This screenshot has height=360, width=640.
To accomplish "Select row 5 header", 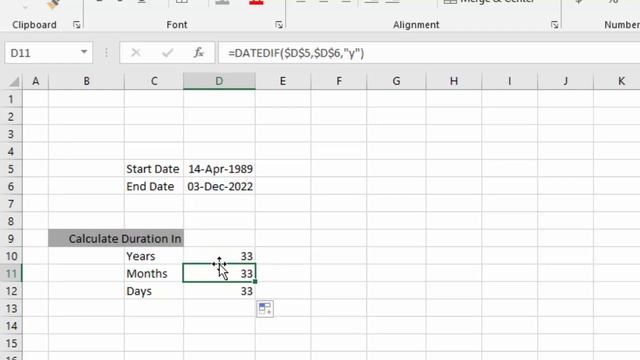I will 11,169.
